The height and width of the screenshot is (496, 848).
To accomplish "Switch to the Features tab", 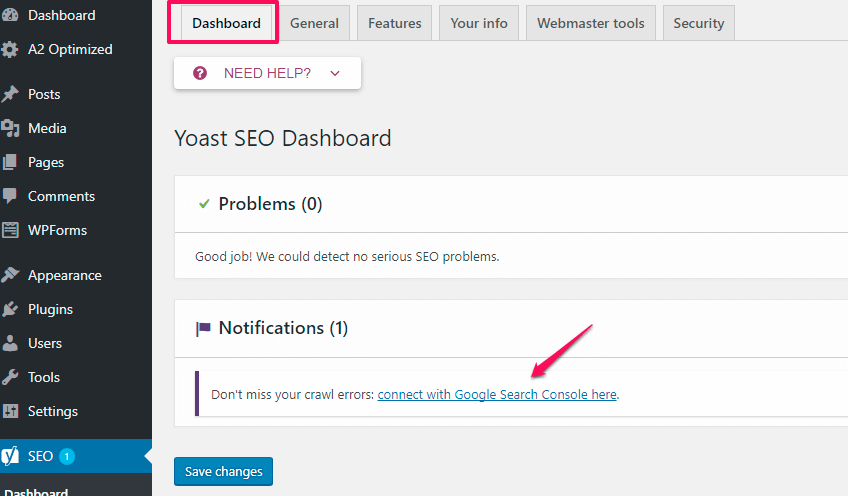I will click(394, 23).
